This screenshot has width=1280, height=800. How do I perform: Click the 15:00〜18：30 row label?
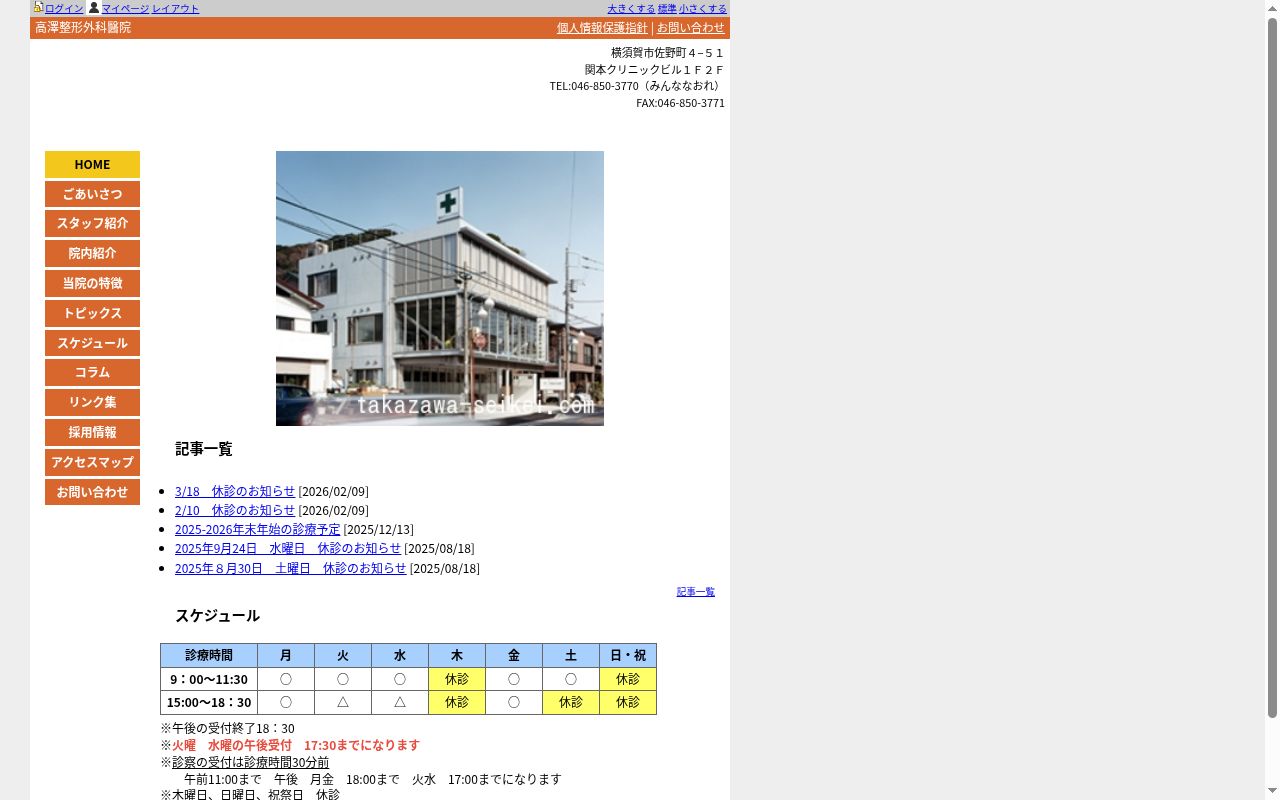[x=209, y=702]
